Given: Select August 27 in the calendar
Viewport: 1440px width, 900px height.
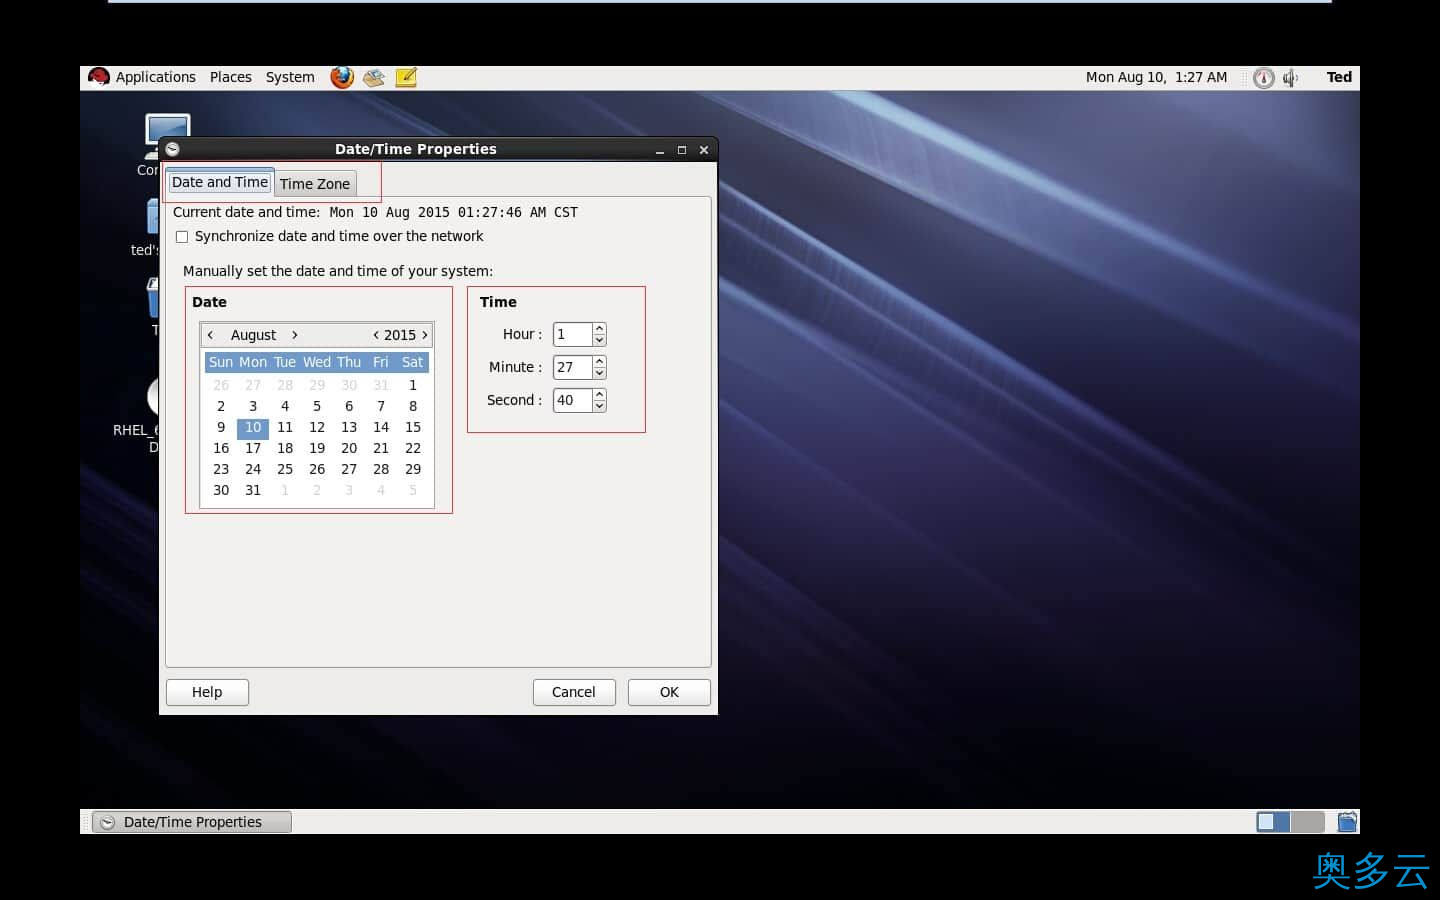Looking at the screenshot, I should point(349,469).
